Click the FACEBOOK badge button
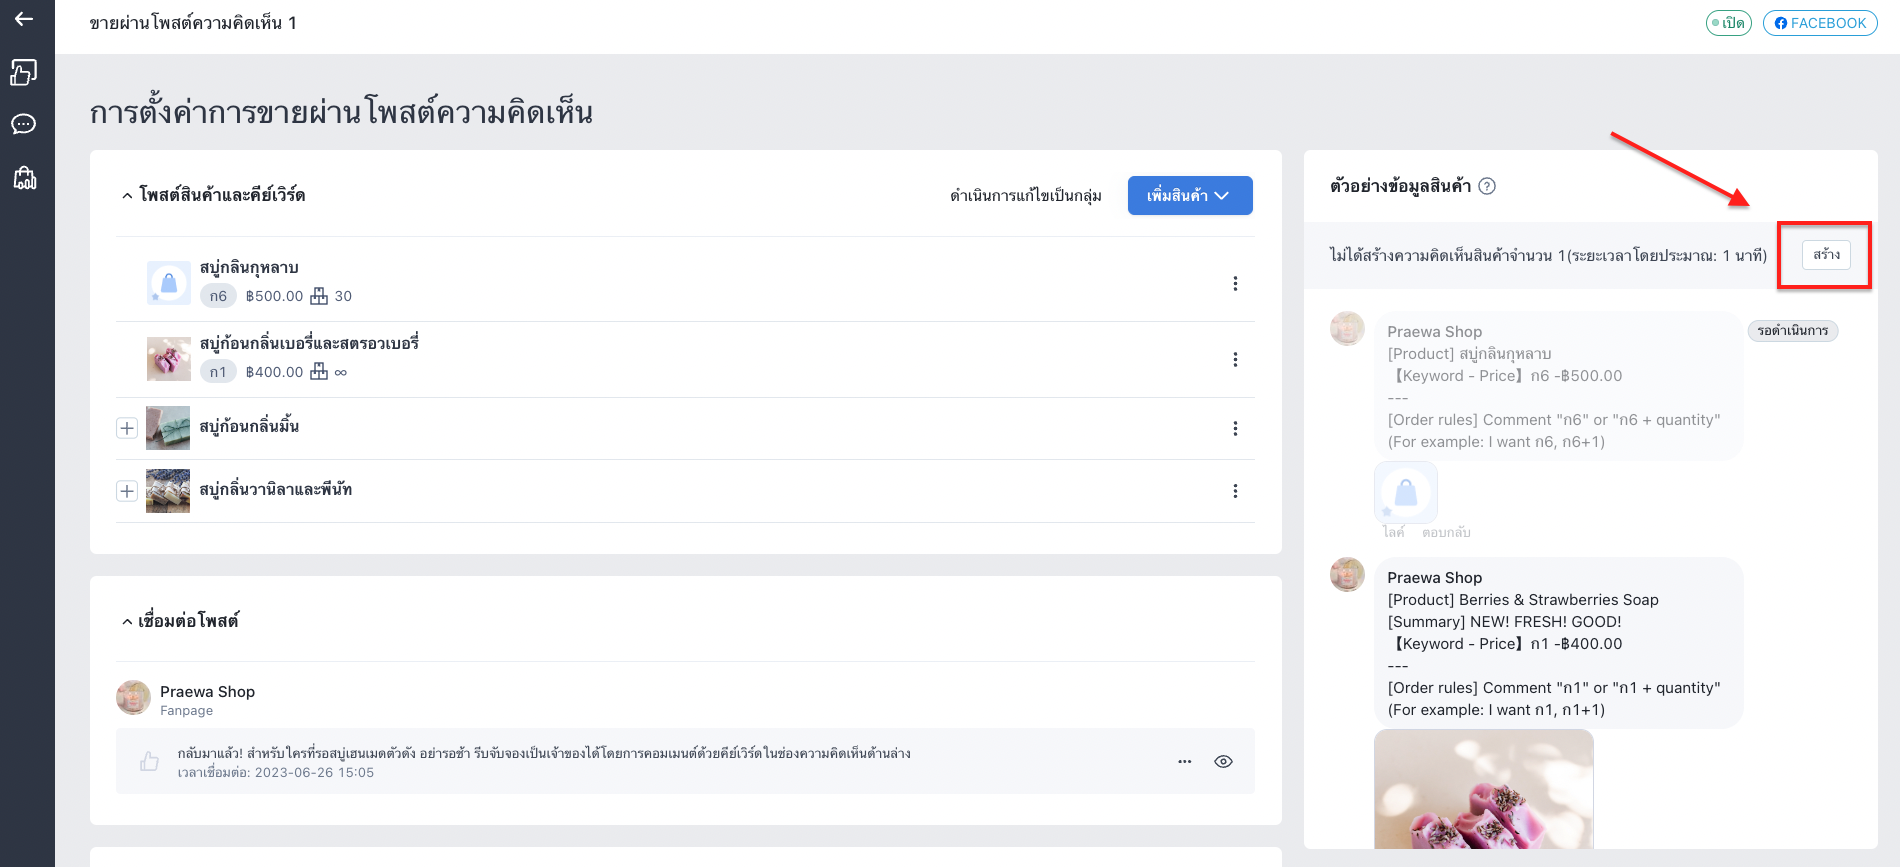Image resolution: width=1900 pixels, height=867 pixels. 1820,23
